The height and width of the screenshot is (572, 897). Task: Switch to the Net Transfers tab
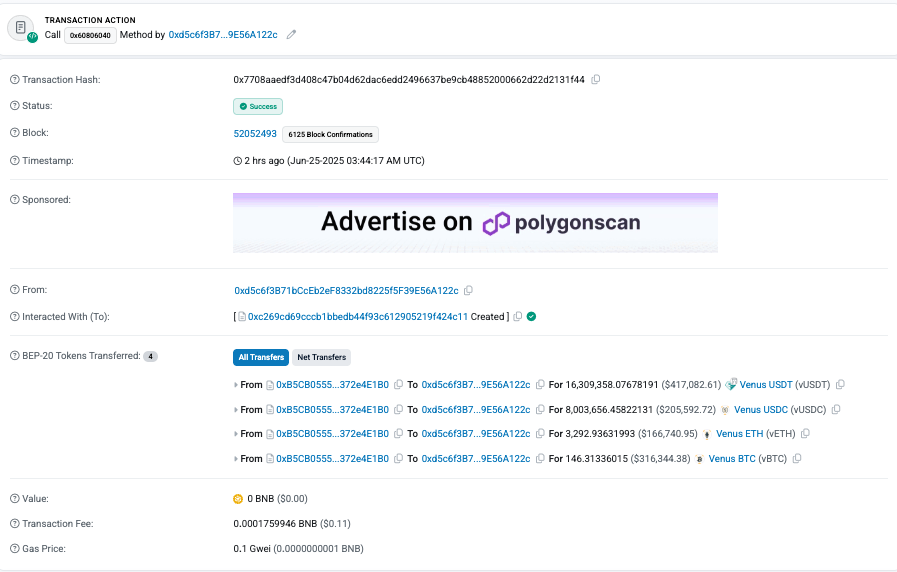(x=322, y=357)
